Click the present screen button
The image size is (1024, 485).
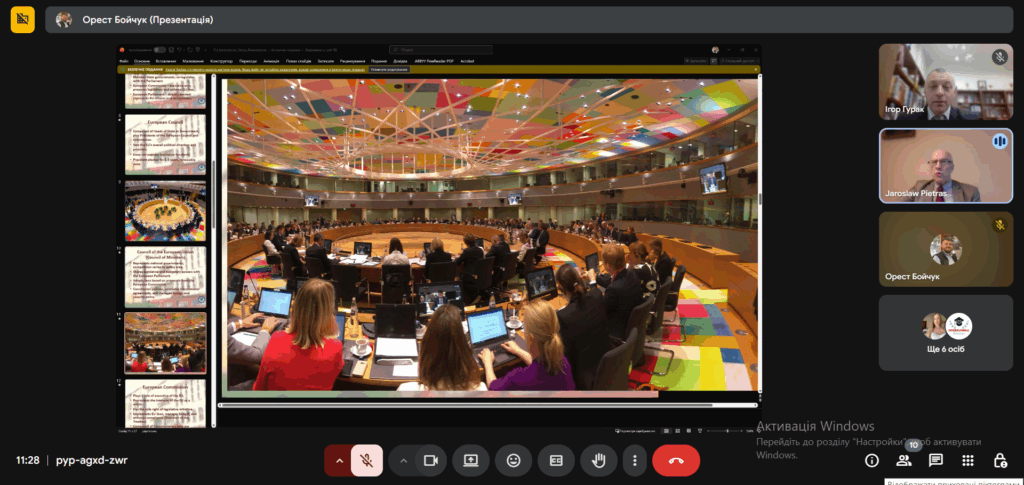pyautogui.click(x=470, y=460)
